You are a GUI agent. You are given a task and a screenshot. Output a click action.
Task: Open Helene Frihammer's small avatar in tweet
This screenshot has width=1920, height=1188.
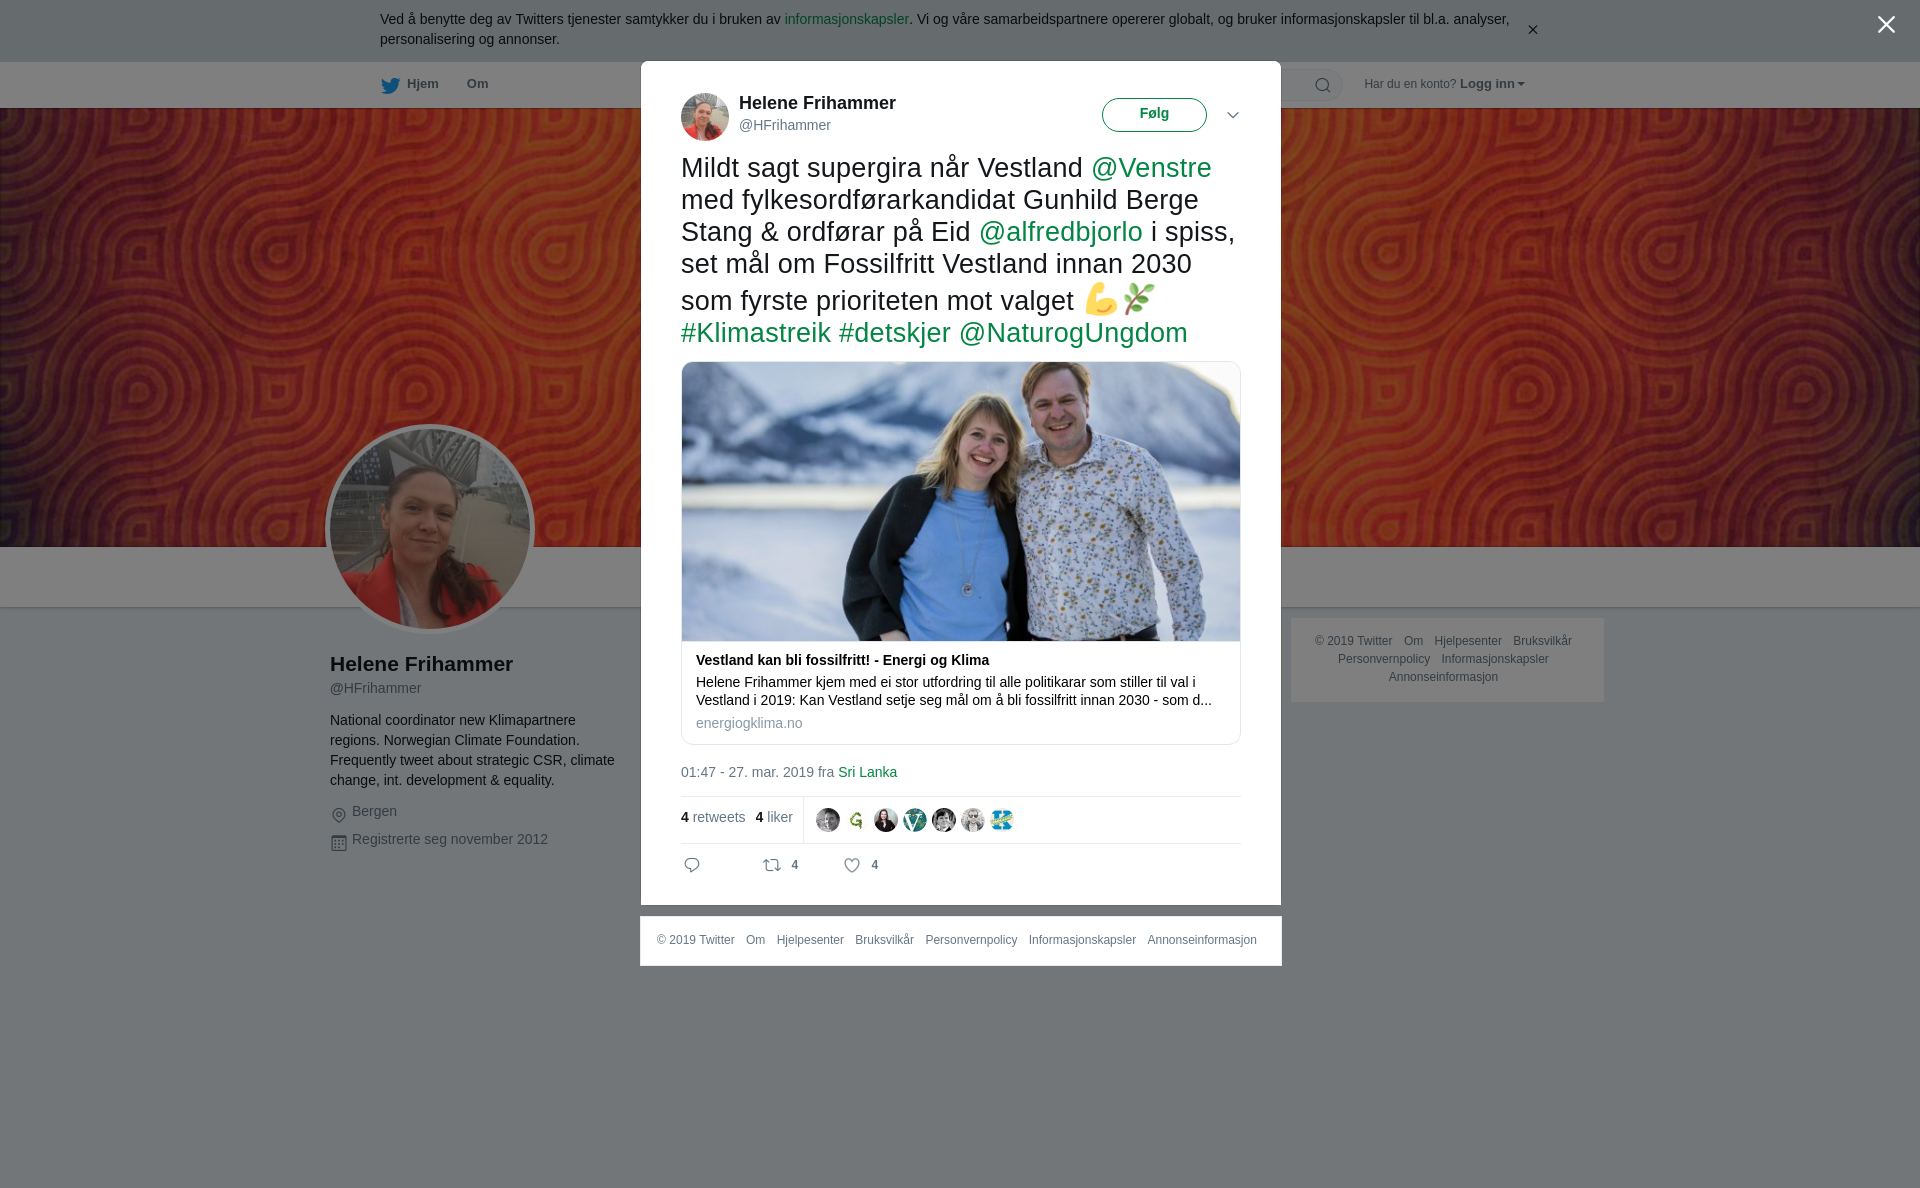[705, 117]
